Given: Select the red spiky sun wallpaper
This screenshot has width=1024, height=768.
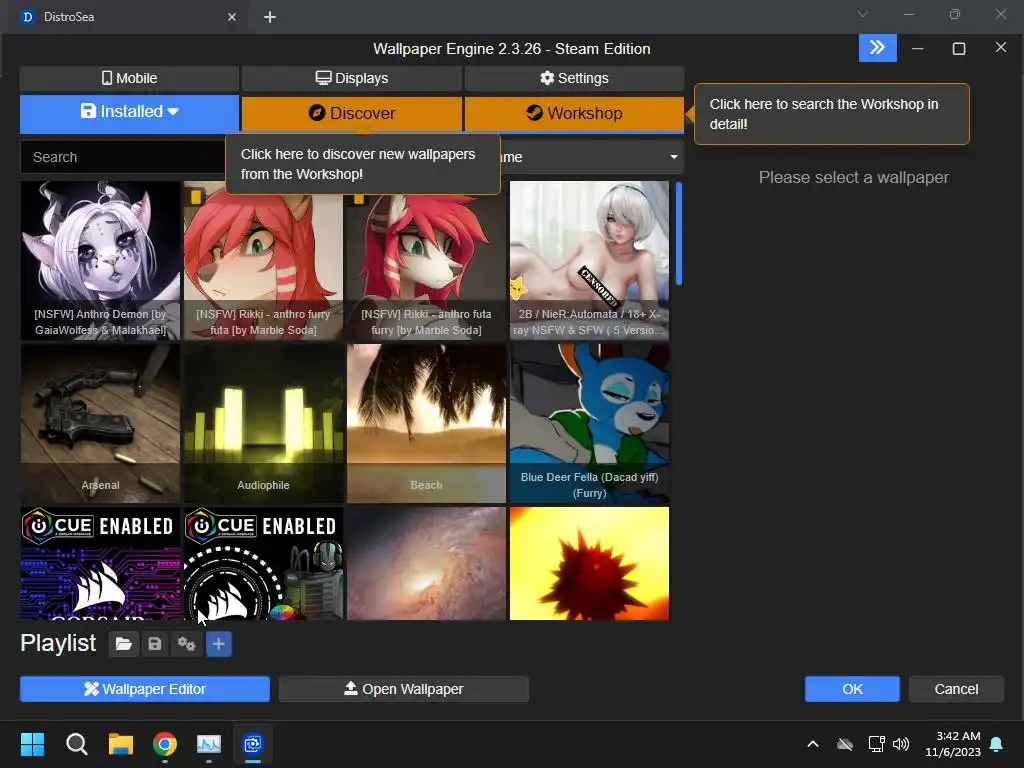Looking at the screenshot, I should (x=590, y=564).
